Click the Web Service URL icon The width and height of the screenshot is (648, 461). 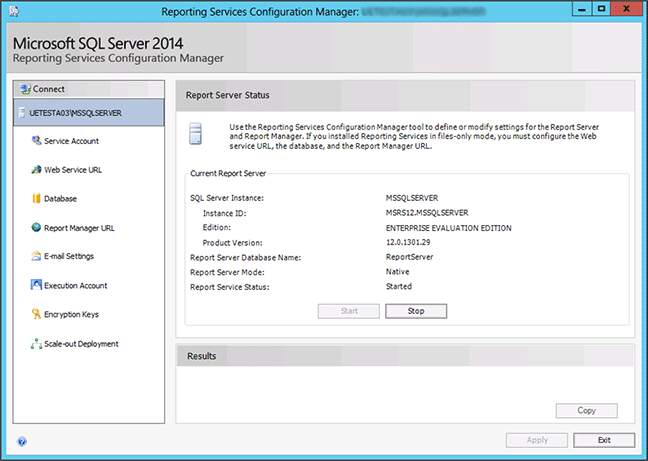(x=36, y=170)
